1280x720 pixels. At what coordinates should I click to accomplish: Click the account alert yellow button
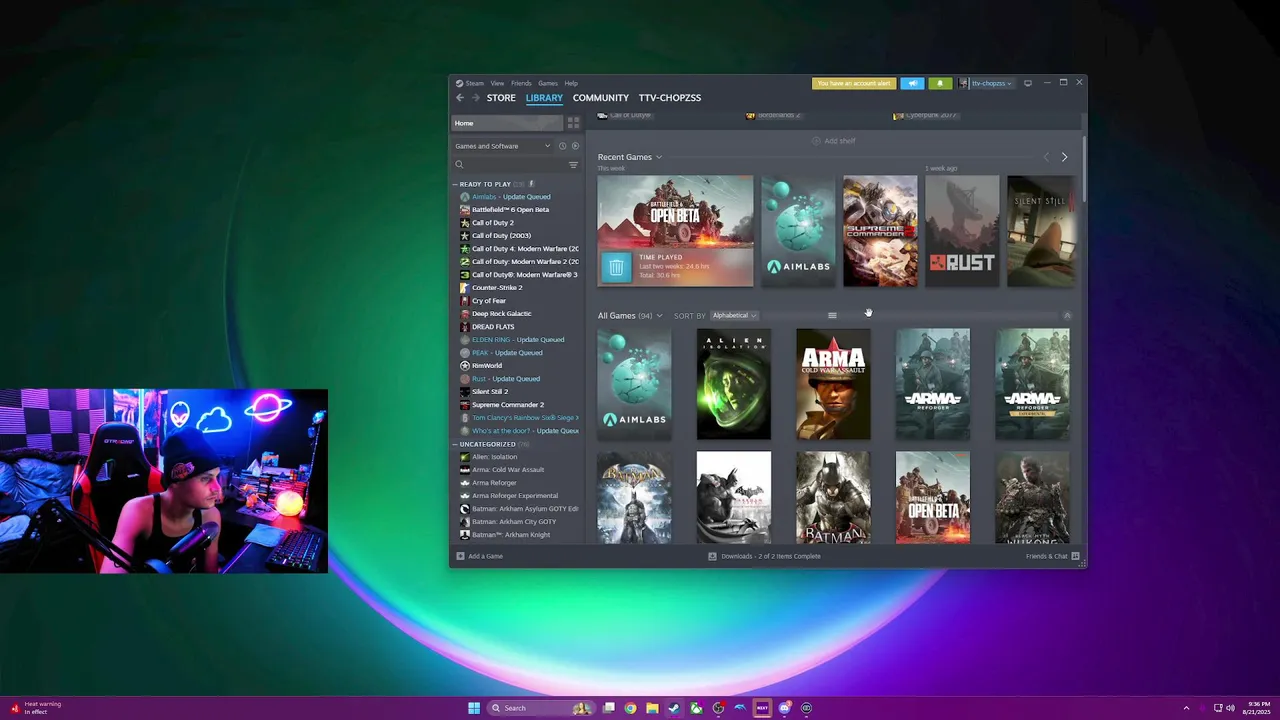[x=854, y=83]
